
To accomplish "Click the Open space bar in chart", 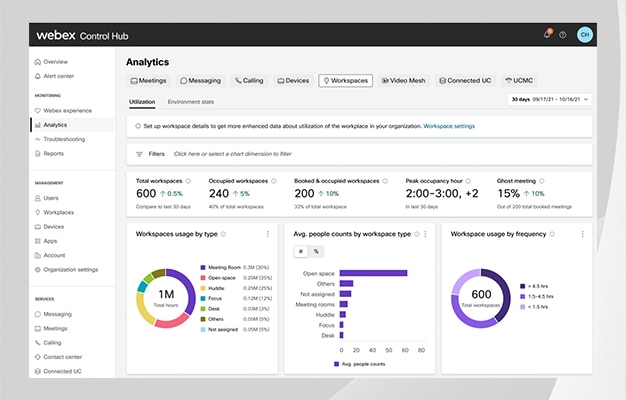I will pyautogui.click(x=373, y=273).
